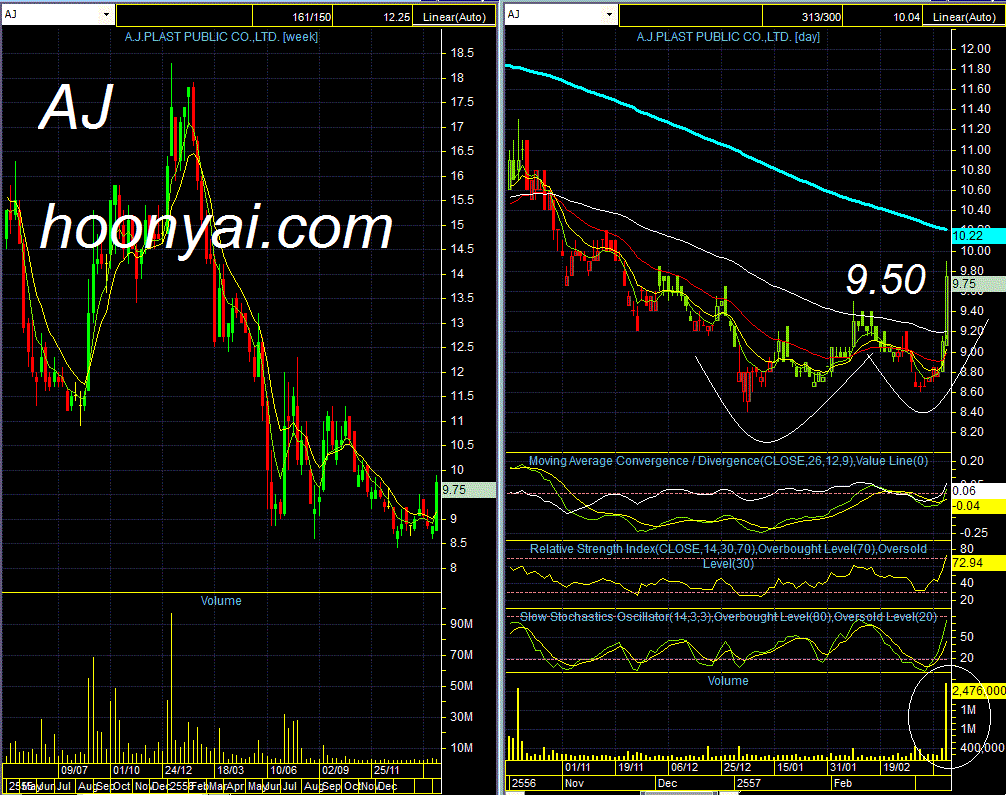Screen dimensions: 1006x795
Task: Open the symbol dropdown arrow in daily chart
Action: 610,15
